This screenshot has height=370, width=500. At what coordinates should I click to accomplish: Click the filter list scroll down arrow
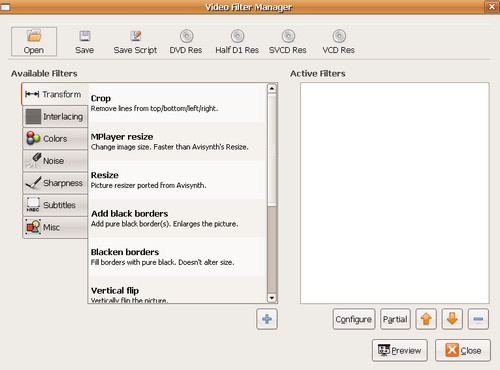tap(272, 298)
